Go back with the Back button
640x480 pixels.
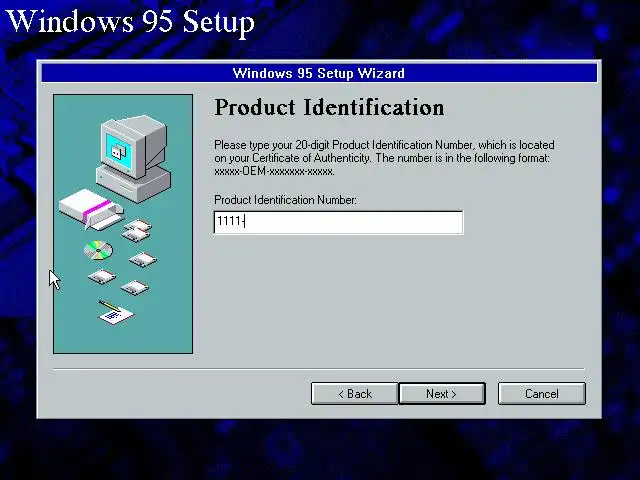click(x=354, y=393)
